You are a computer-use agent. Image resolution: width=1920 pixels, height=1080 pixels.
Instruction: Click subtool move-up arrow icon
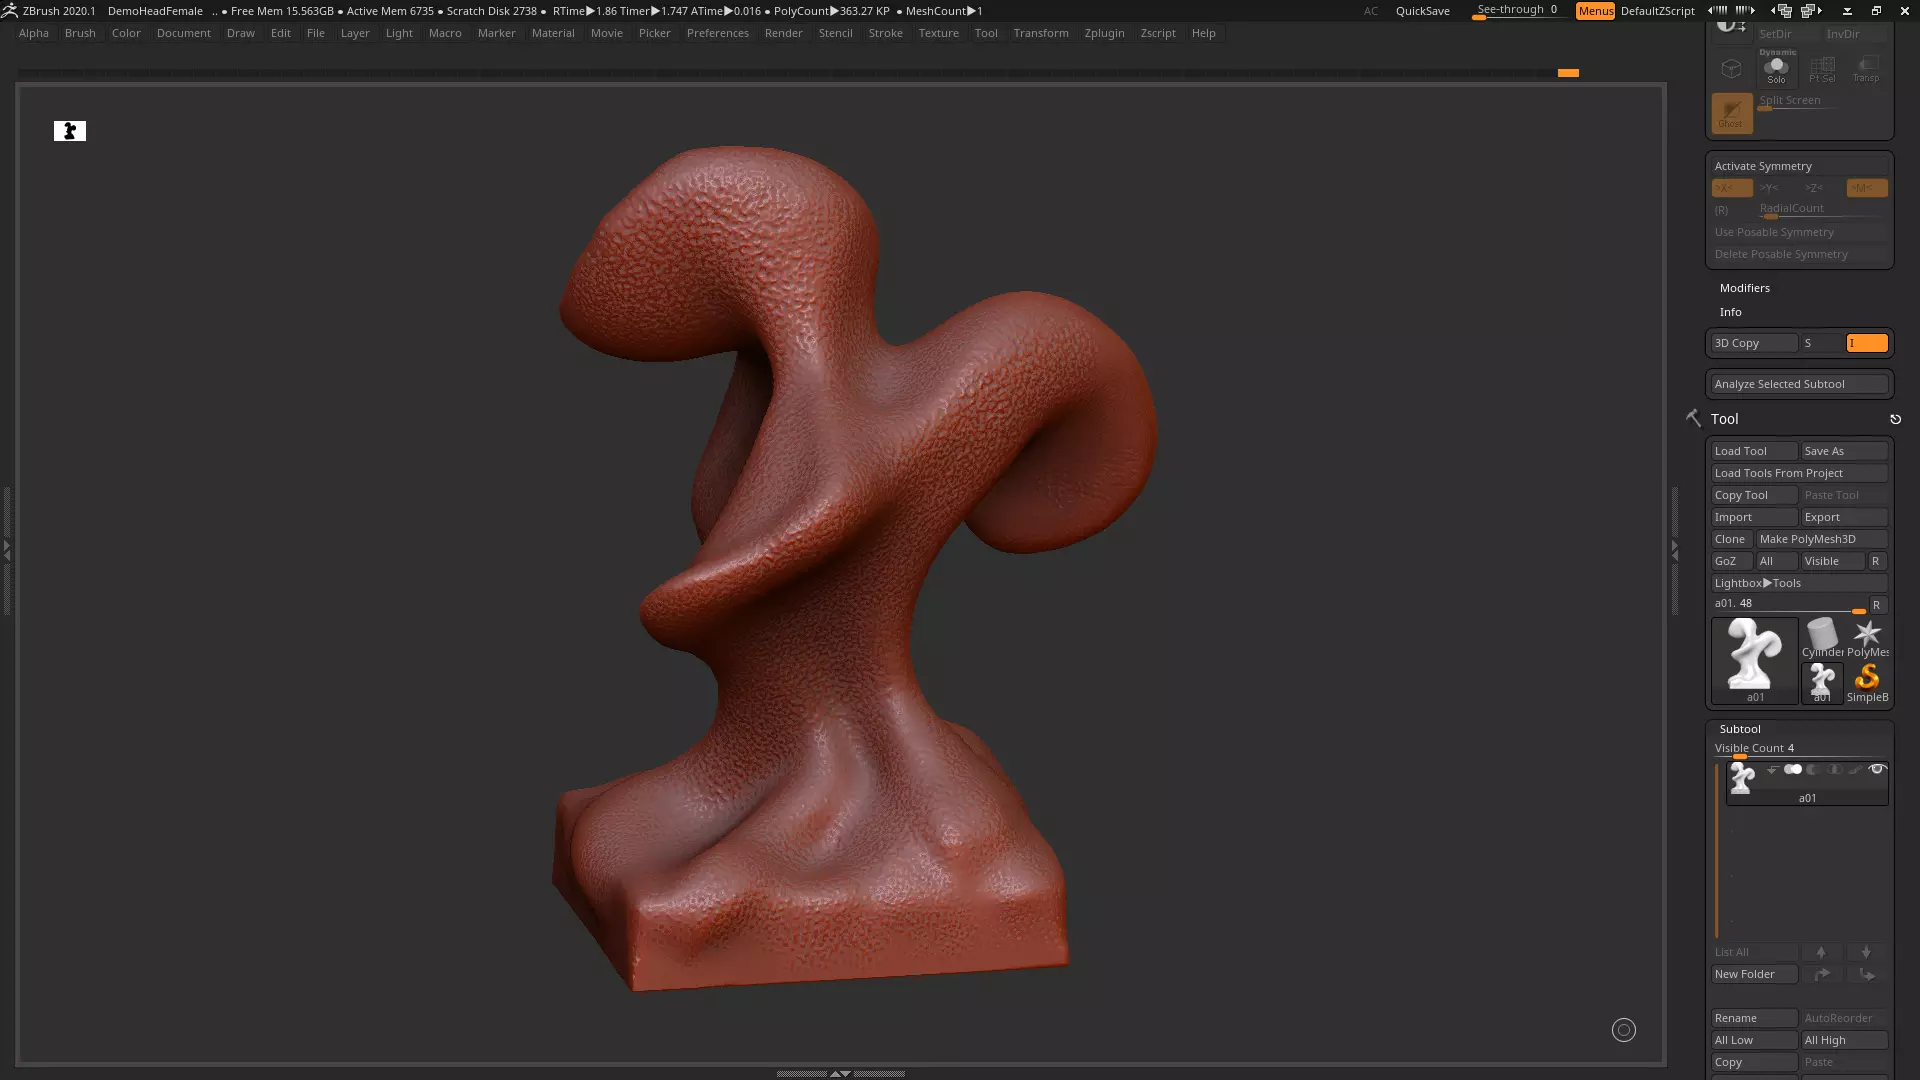[x=1821, y=952]
